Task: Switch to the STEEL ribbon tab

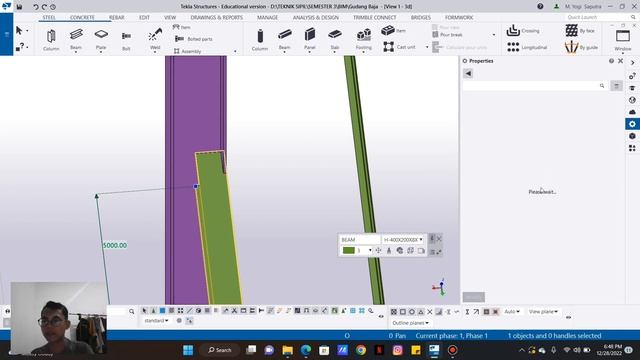Action: coord(49,18)
